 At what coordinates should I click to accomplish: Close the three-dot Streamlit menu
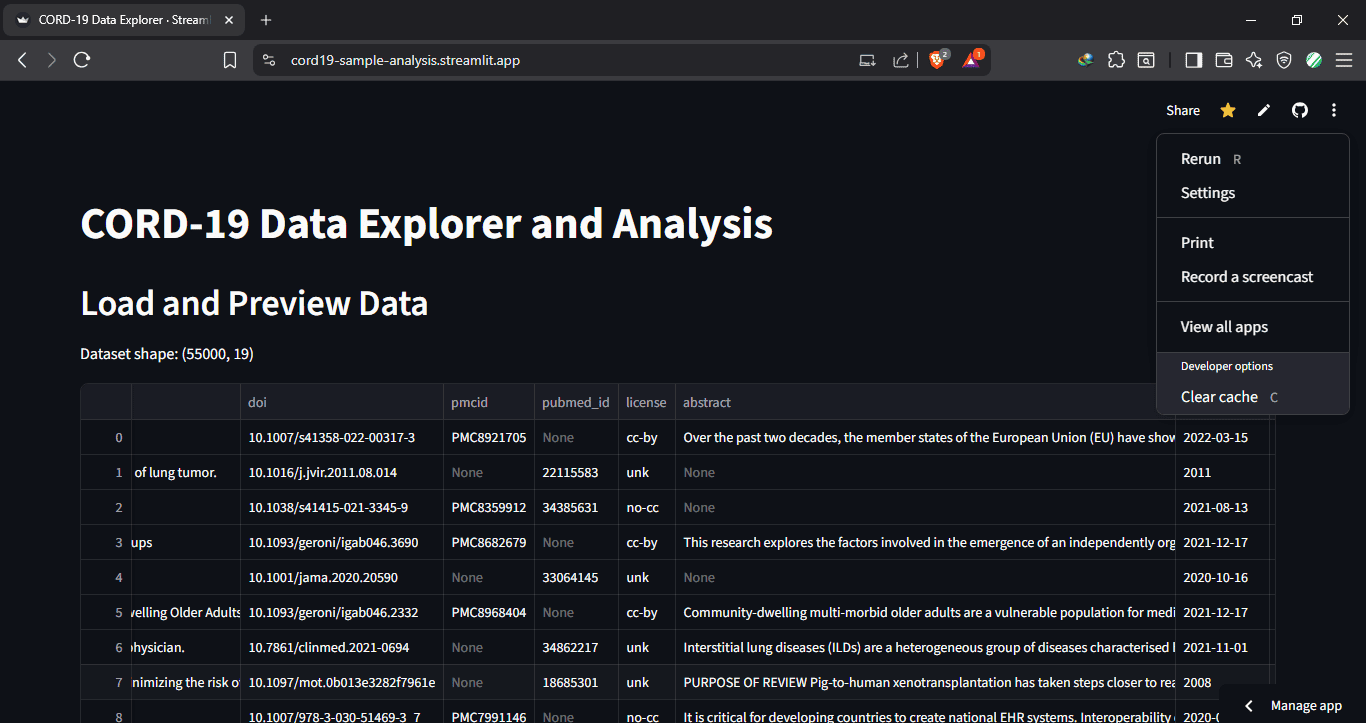tap(1334, 110)
